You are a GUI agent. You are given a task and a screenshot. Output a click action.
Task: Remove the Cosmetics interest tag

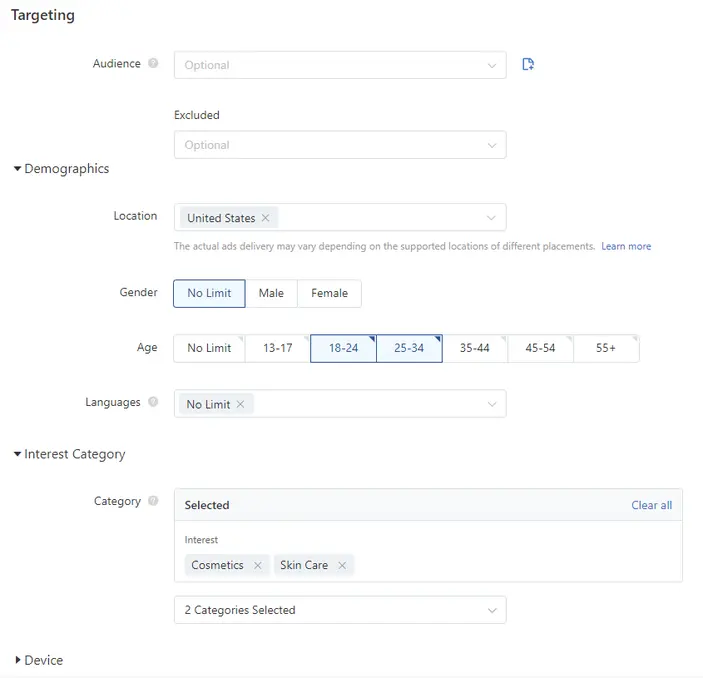click(257, 566)
